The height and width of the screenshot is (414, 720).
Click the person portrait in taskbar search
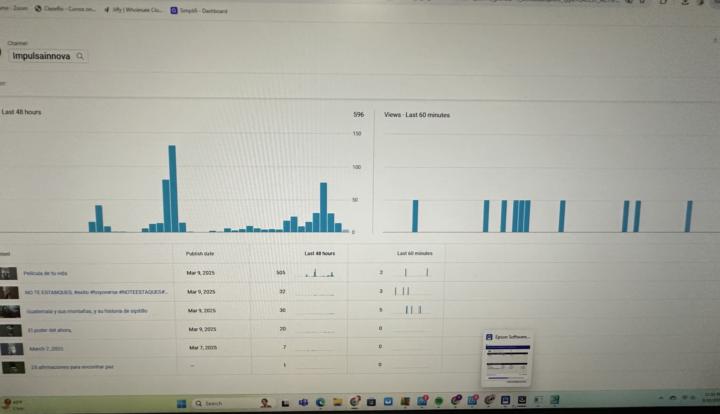tap(265, 403)
